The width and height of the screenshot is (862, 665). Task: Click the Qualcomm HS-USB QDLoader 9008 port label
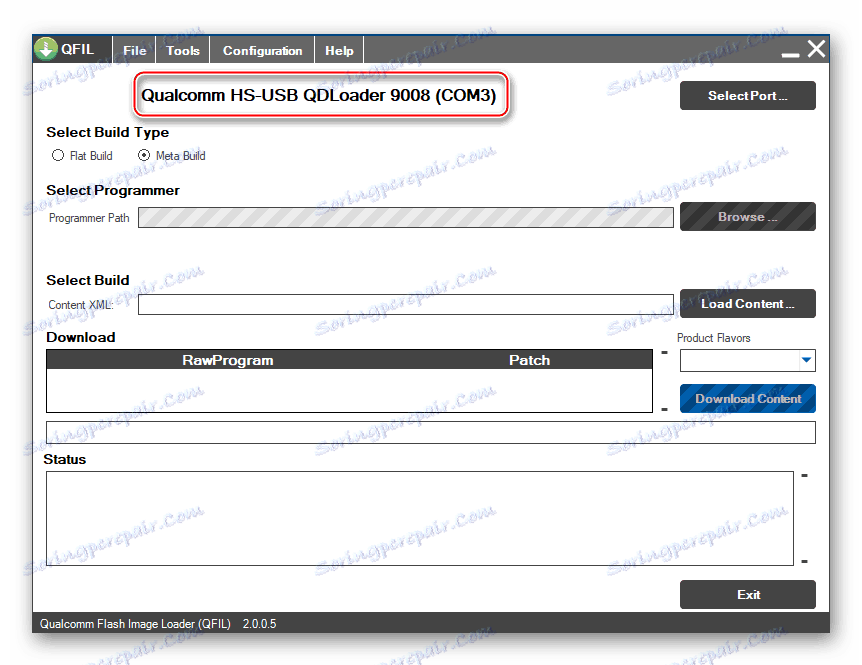[319, 95]
